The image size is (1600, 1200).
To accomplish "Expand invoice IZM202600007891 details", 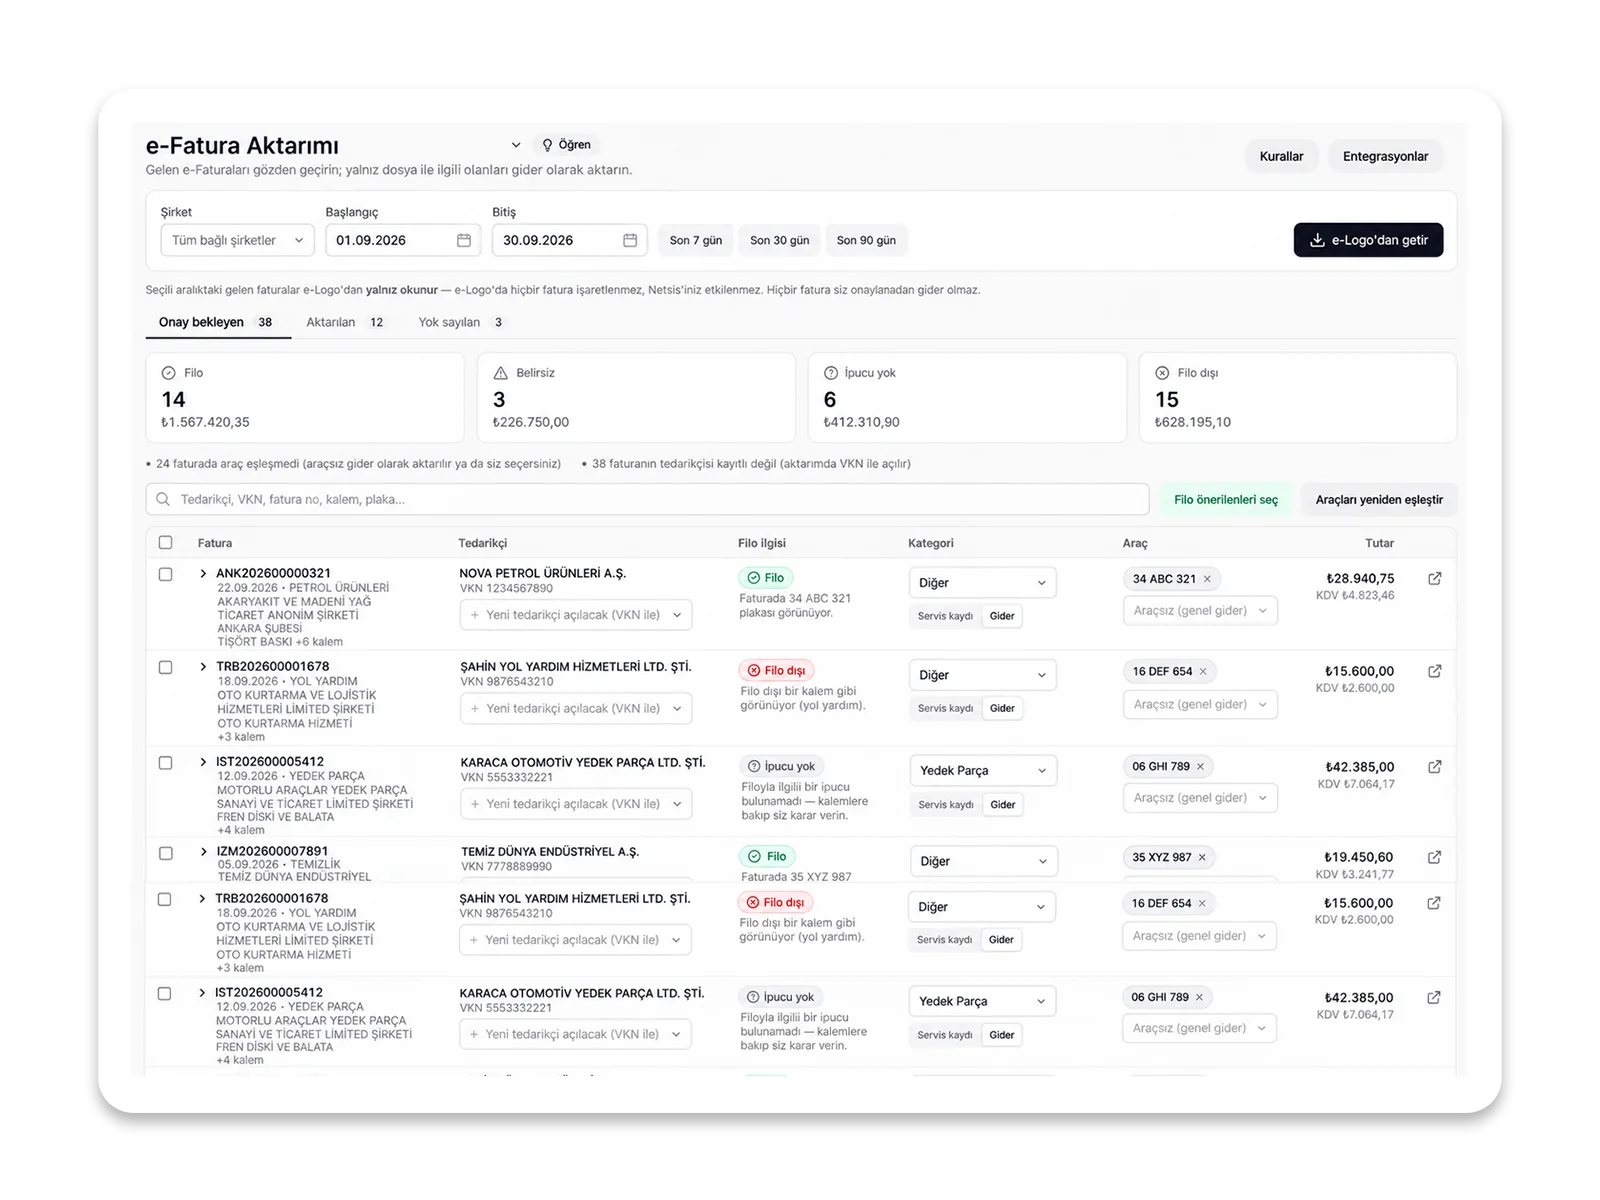I will (x=203, y=853).
